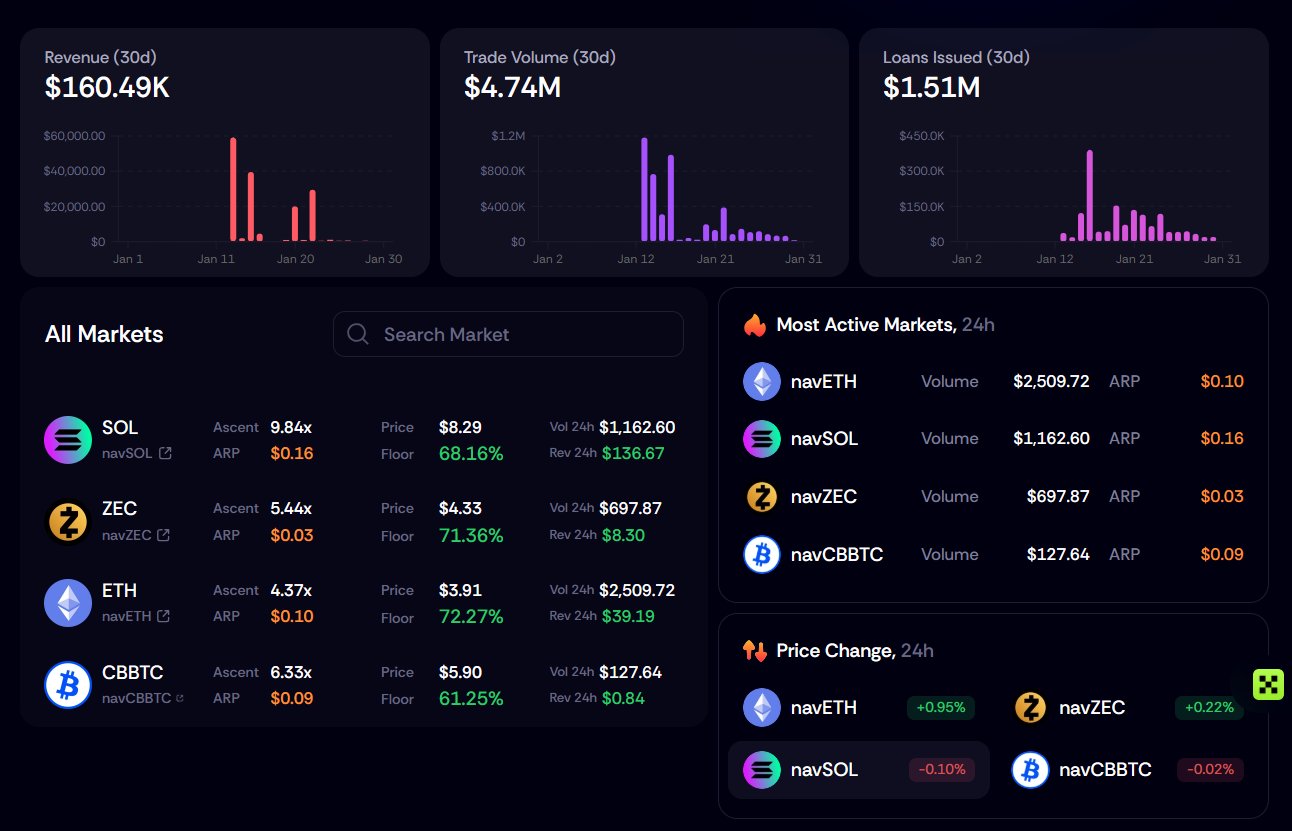The height and width of the screenshot is (831, 1292).
Task: Click the ETH icon in All Markets list
Action: (68, 603)
